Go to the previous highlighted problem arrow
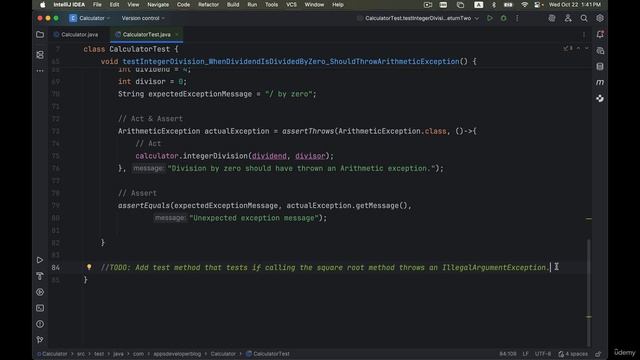This screenshot has width=640, height=360. (578, 49)
